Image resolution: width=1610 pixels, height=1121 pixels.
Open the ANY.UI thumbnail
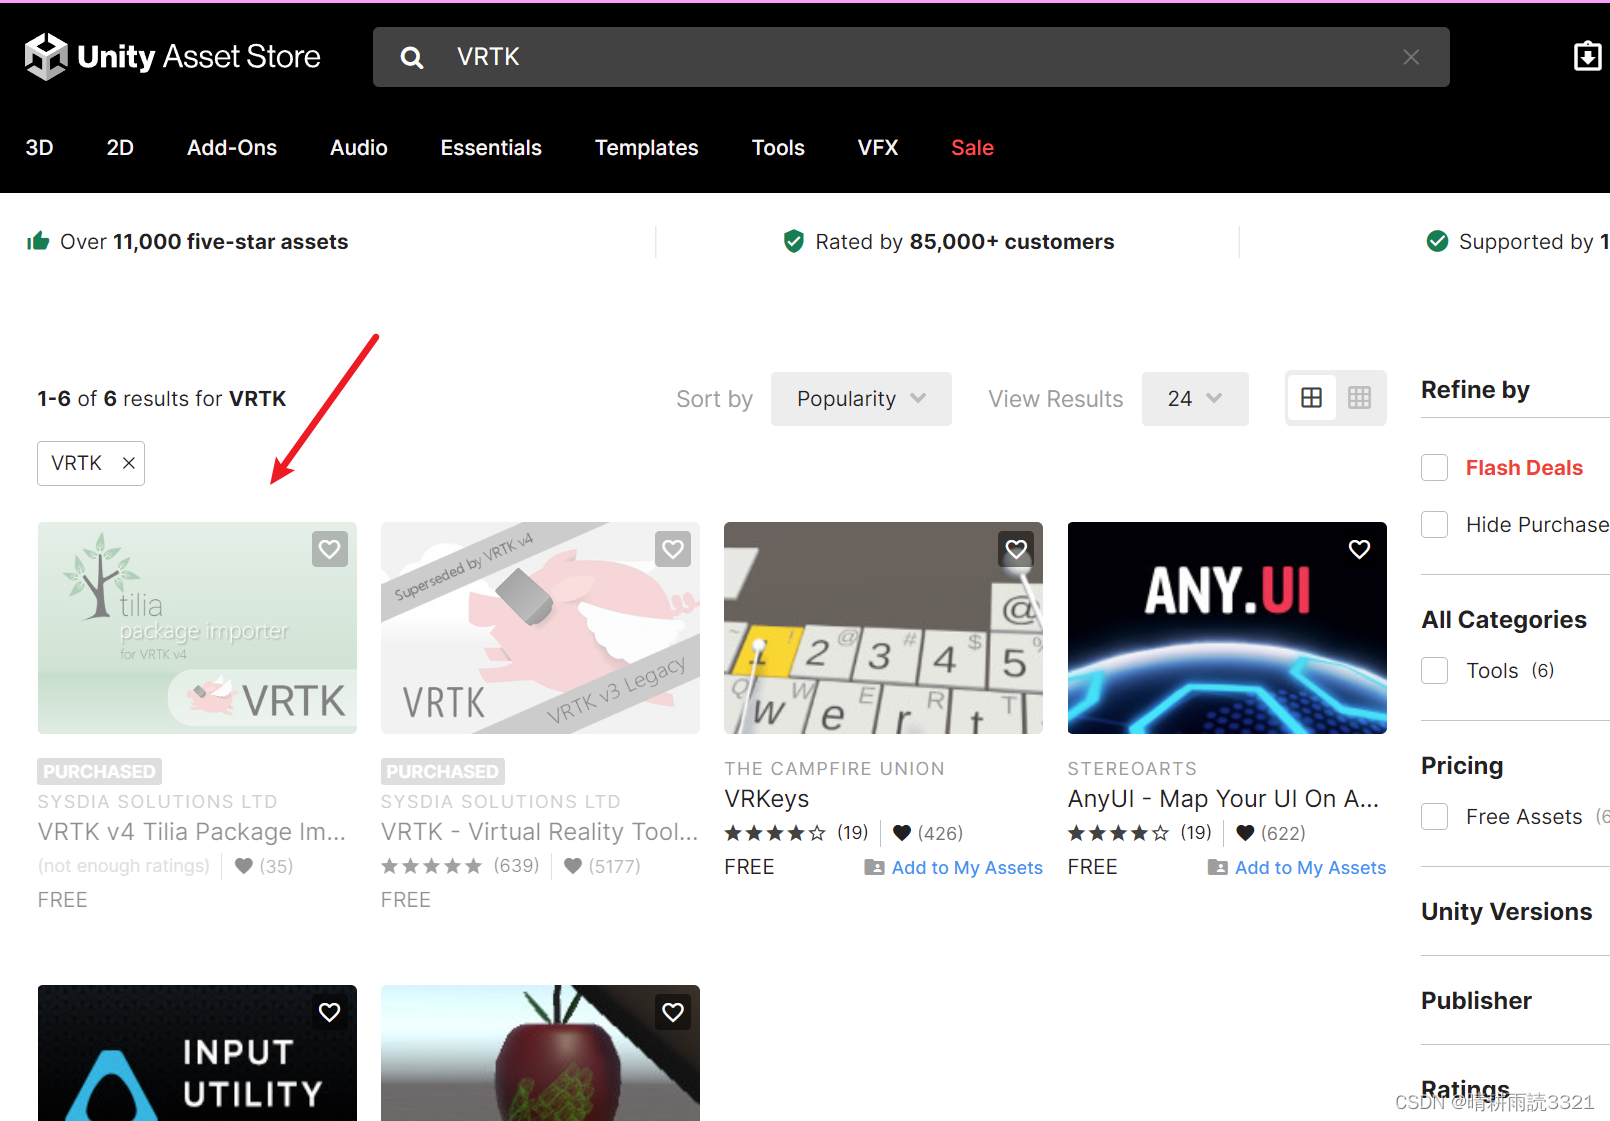[x=1227, y=628]
